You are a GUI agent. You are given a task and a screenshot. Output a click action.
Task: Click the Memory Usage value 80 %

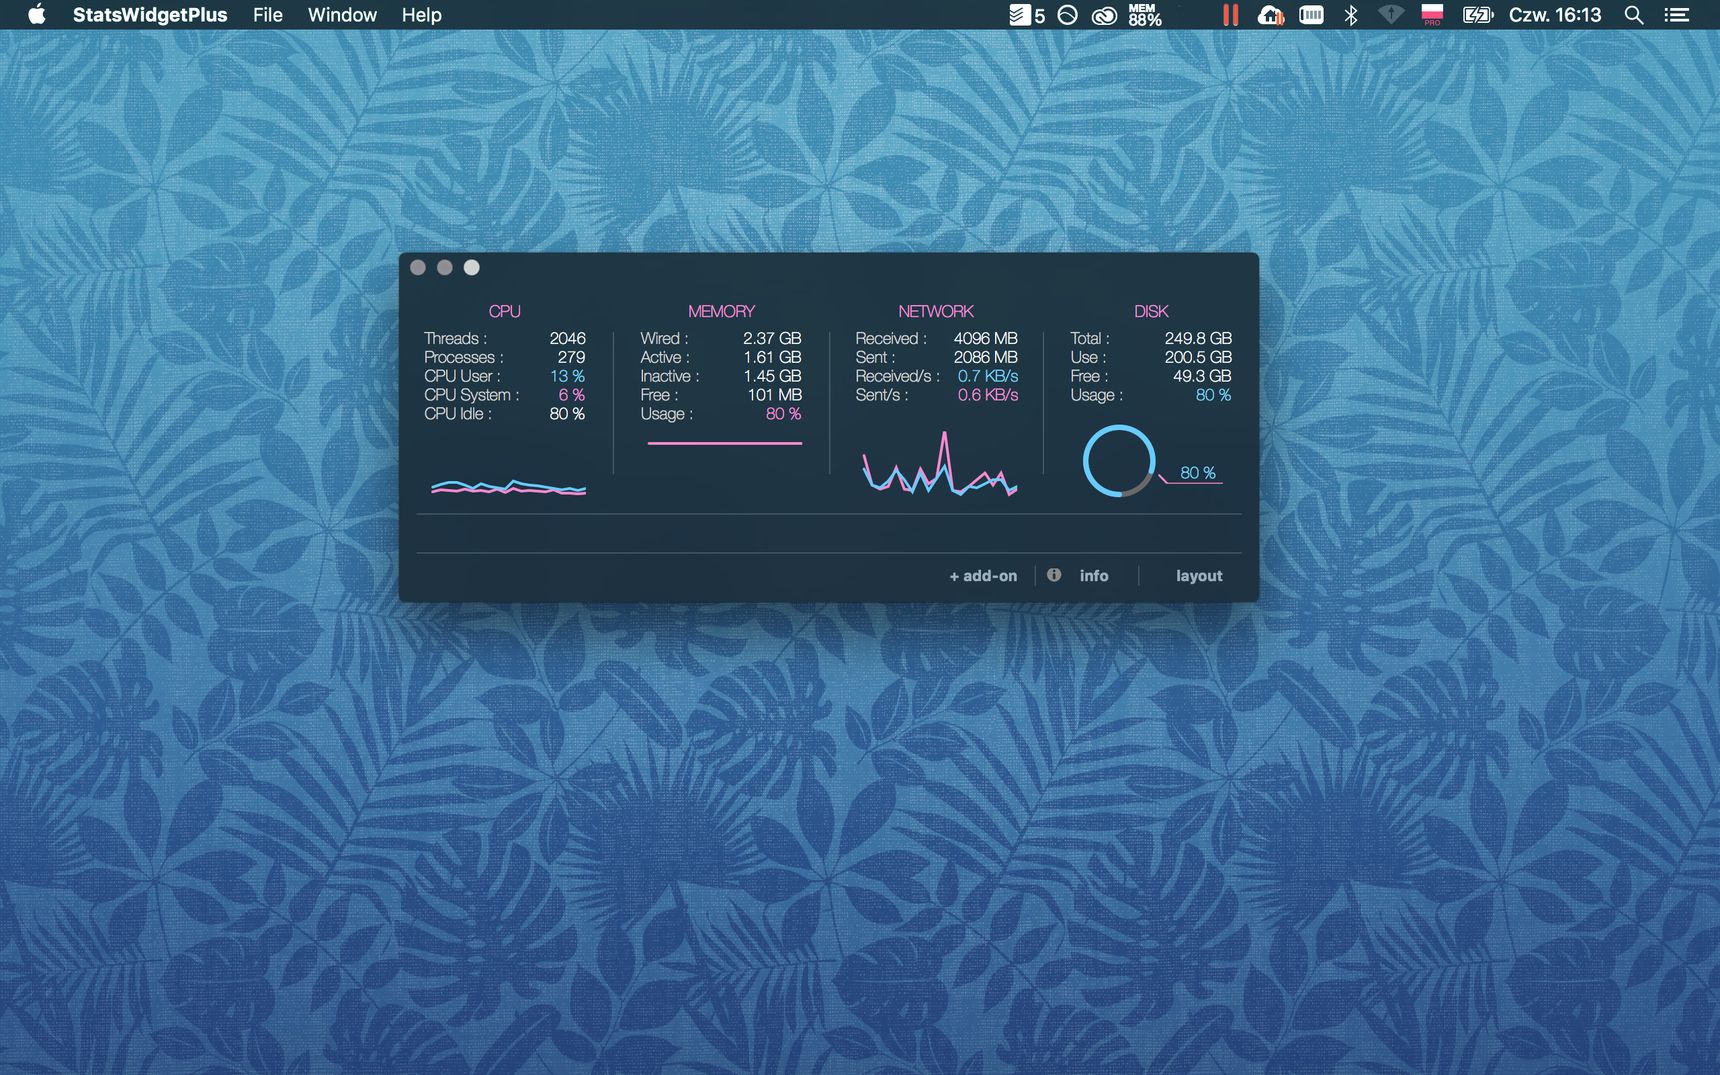783,414
